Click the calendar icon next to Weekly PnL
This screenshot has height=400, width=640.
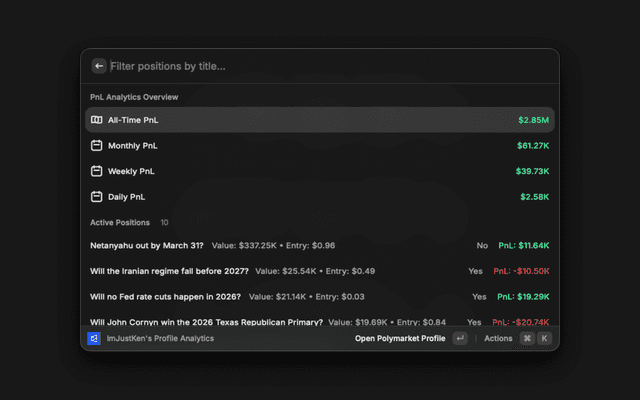point(97,171)
